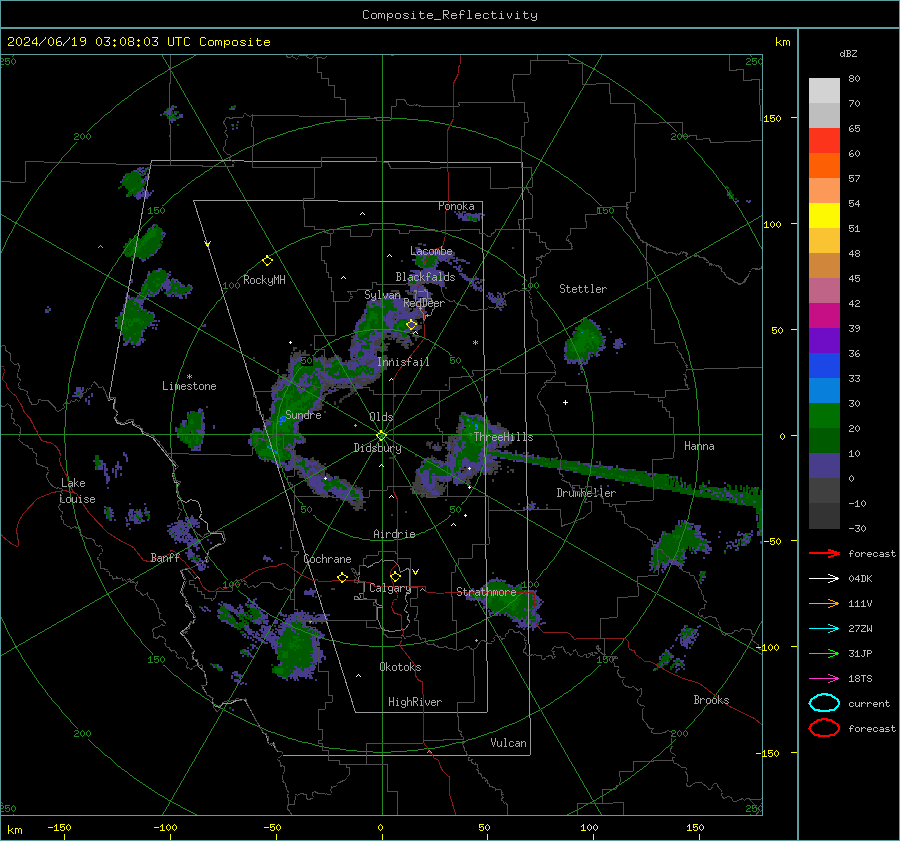Click the bright green swatch between 30 and 20

(x=824, y=416)
